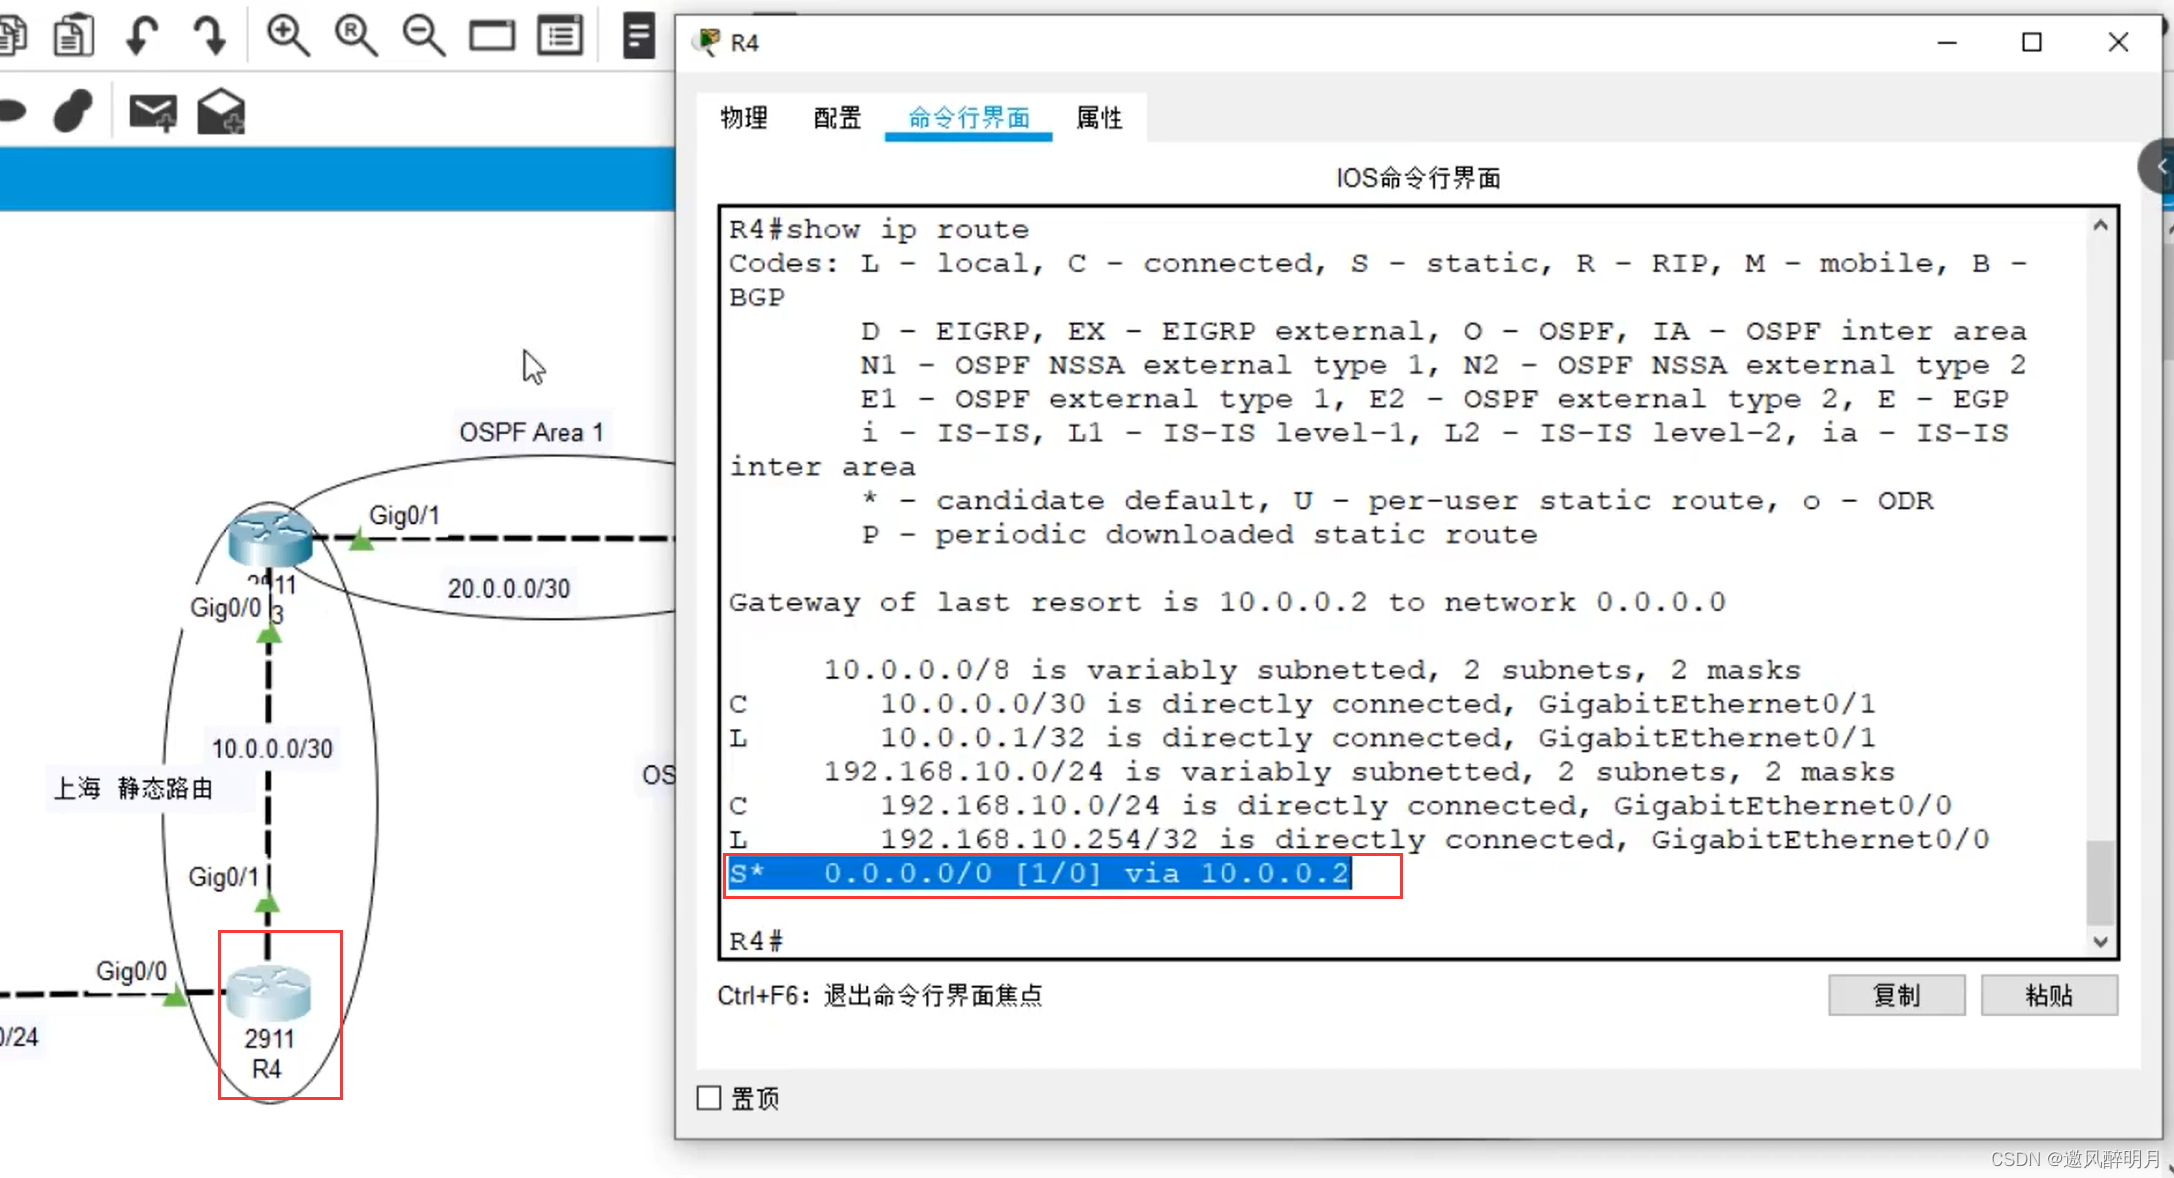Click the 粘贴 button
2174x1178 pixels.
tap(2049, 996)
